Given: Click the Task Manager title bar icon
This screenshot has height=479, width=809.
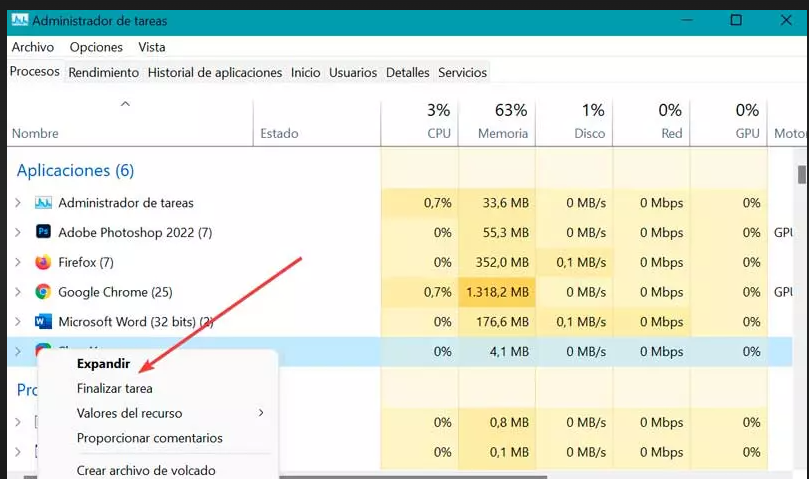Looking at the screenshot, I should click(x=19, y=20).
